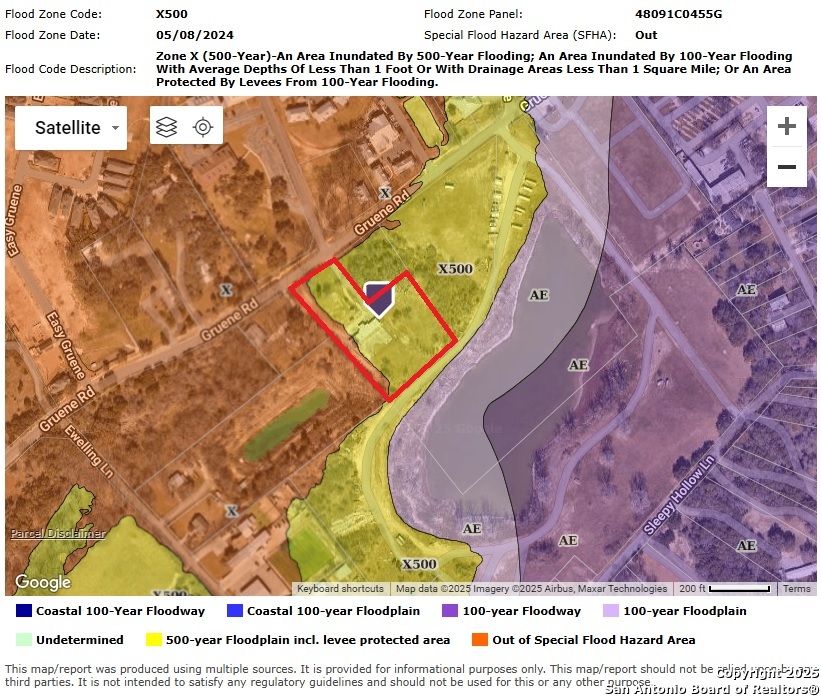Click the Coastal 100-year Floodplain legend swatch
Image resolution: width=821 pixels, height=697 pixels.
point(235,611)
